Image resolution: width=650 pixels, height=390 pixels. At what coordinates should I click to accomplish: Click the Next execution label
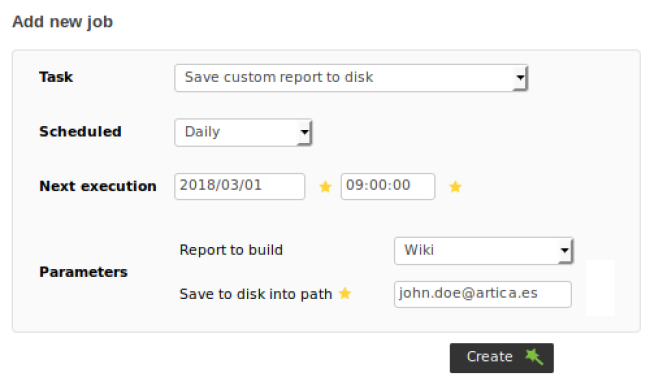tap(98, 187)
